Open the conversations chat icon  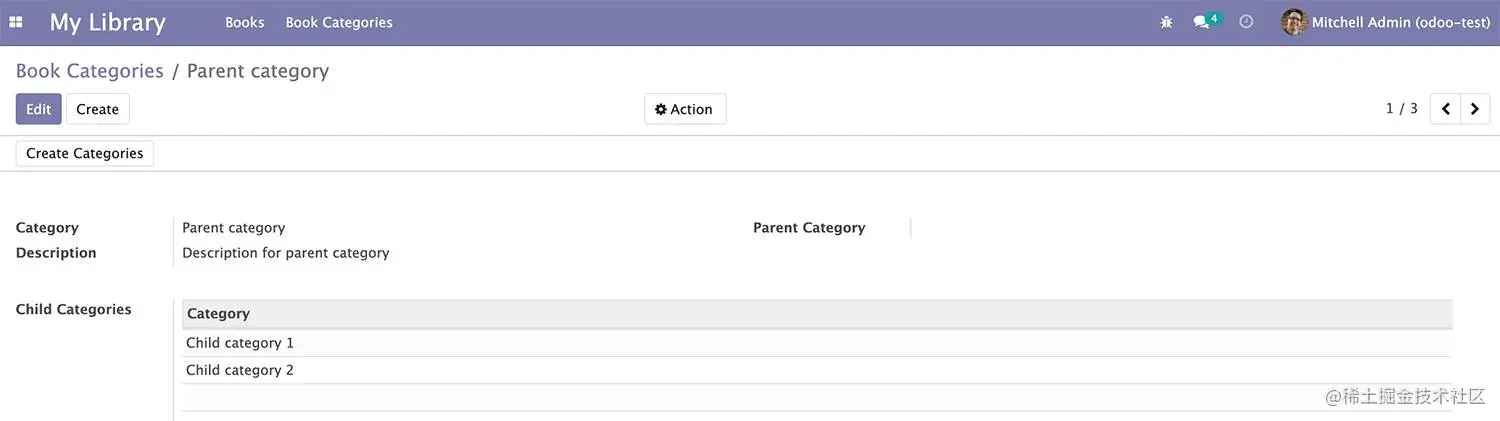click(x=1201, y=22)
